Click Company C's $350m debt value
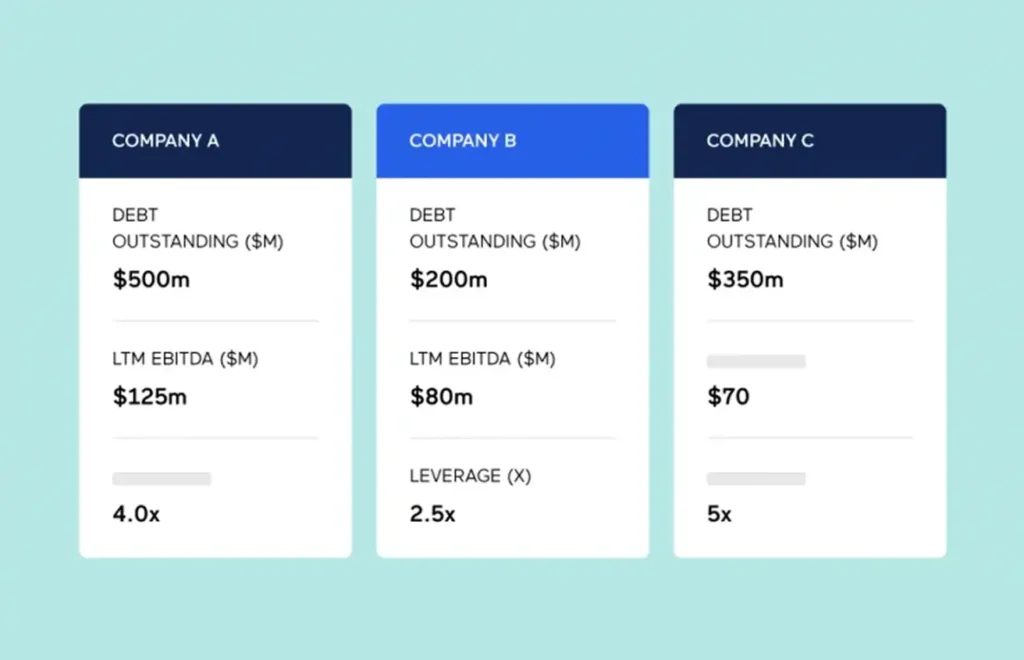Image resolution: width=1024 pixels, height=660 pixels. click(745, 279)
